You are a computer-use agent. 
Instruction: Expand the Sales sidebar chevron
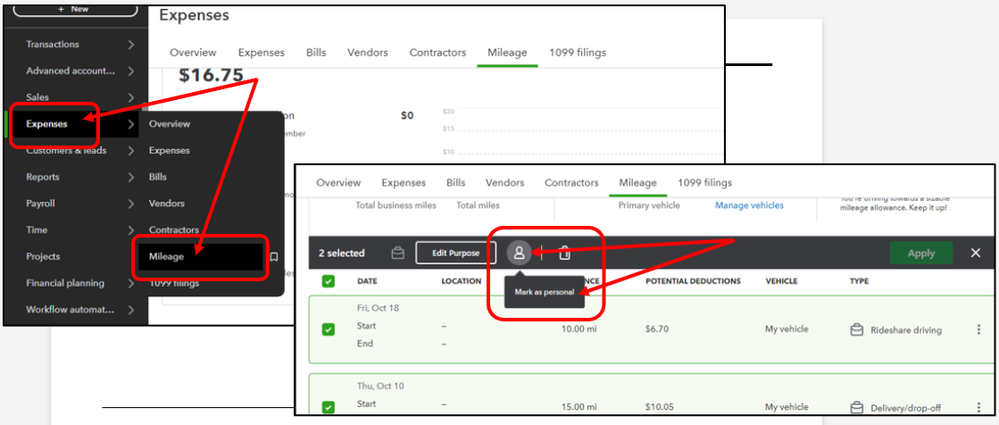pyautogui.click(x=131, y=97)
